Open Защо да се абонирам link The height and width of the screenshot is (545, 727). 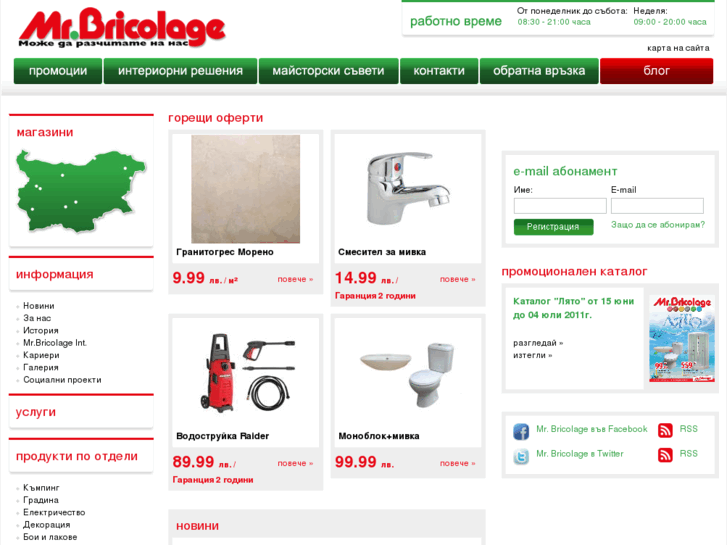tap(657, 224)
